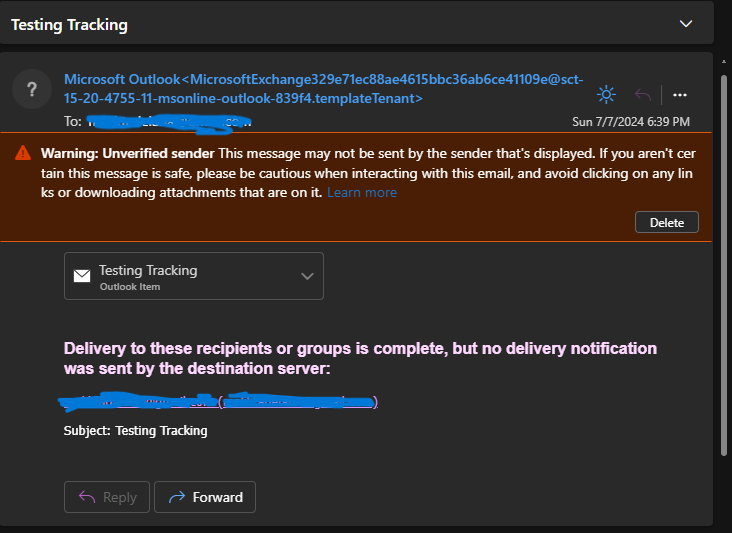
Task: Click the 'Subject: Testing Tracking' line
Action: 135,430
